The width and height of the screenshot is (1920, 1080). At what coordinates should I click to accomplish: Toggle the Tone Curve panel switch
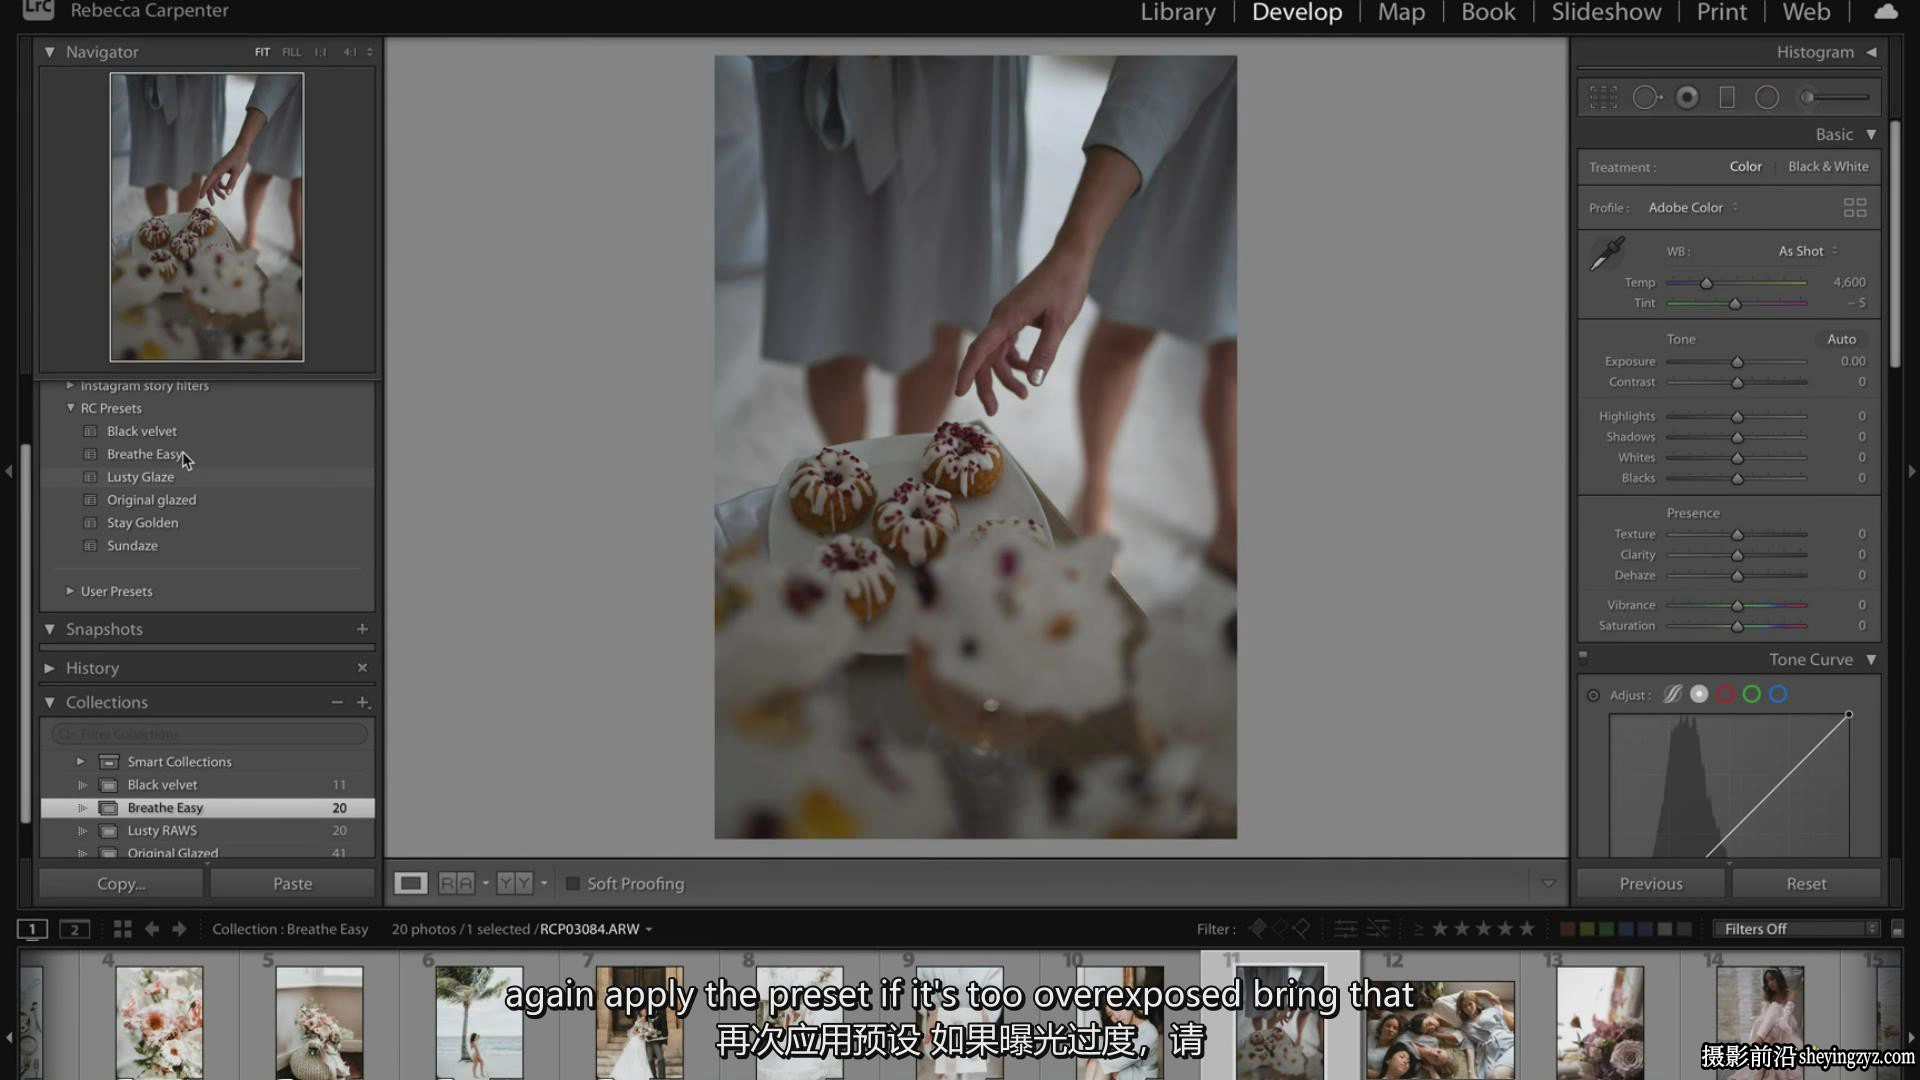pos(1583,657)
